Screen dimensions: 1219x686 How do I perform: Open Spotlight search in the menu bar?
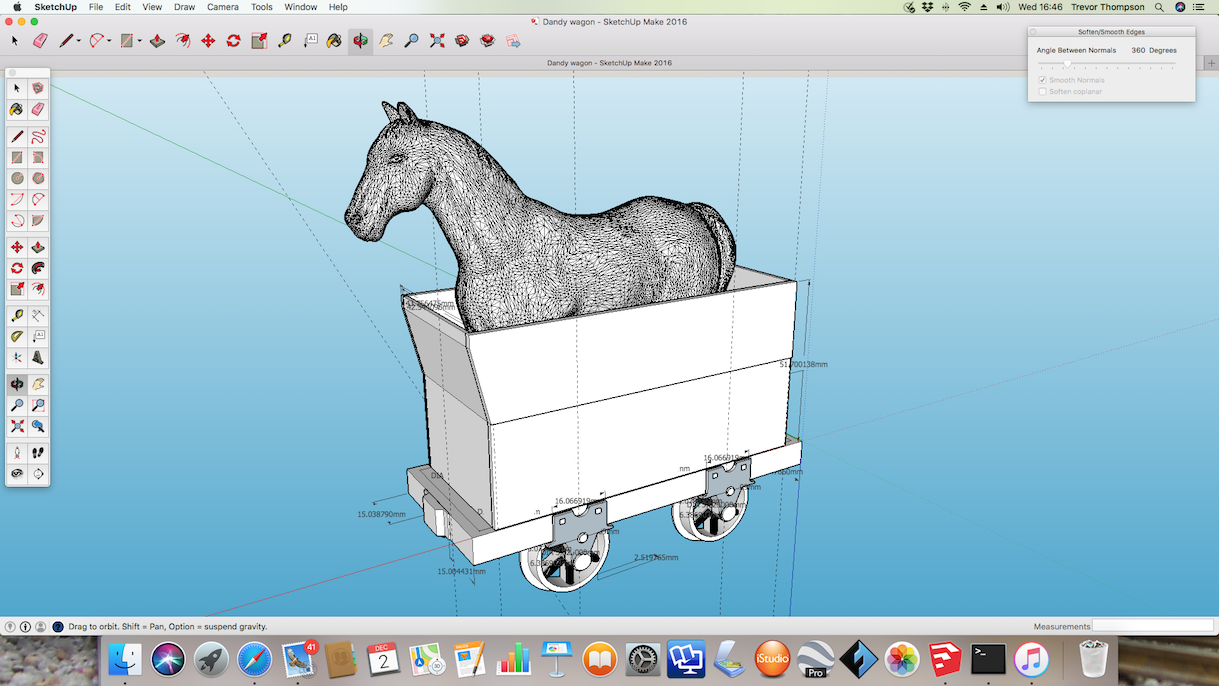(1159, 7)
